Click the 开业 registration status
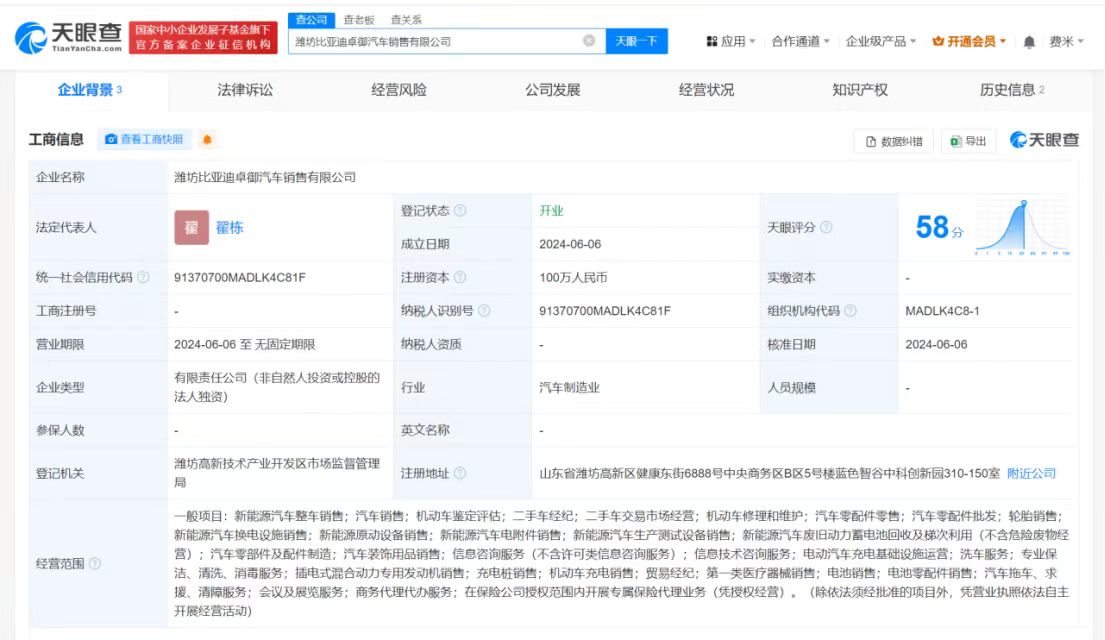Image resolution: width=1105 pixels, height=640 pixels. click(551, 211)
